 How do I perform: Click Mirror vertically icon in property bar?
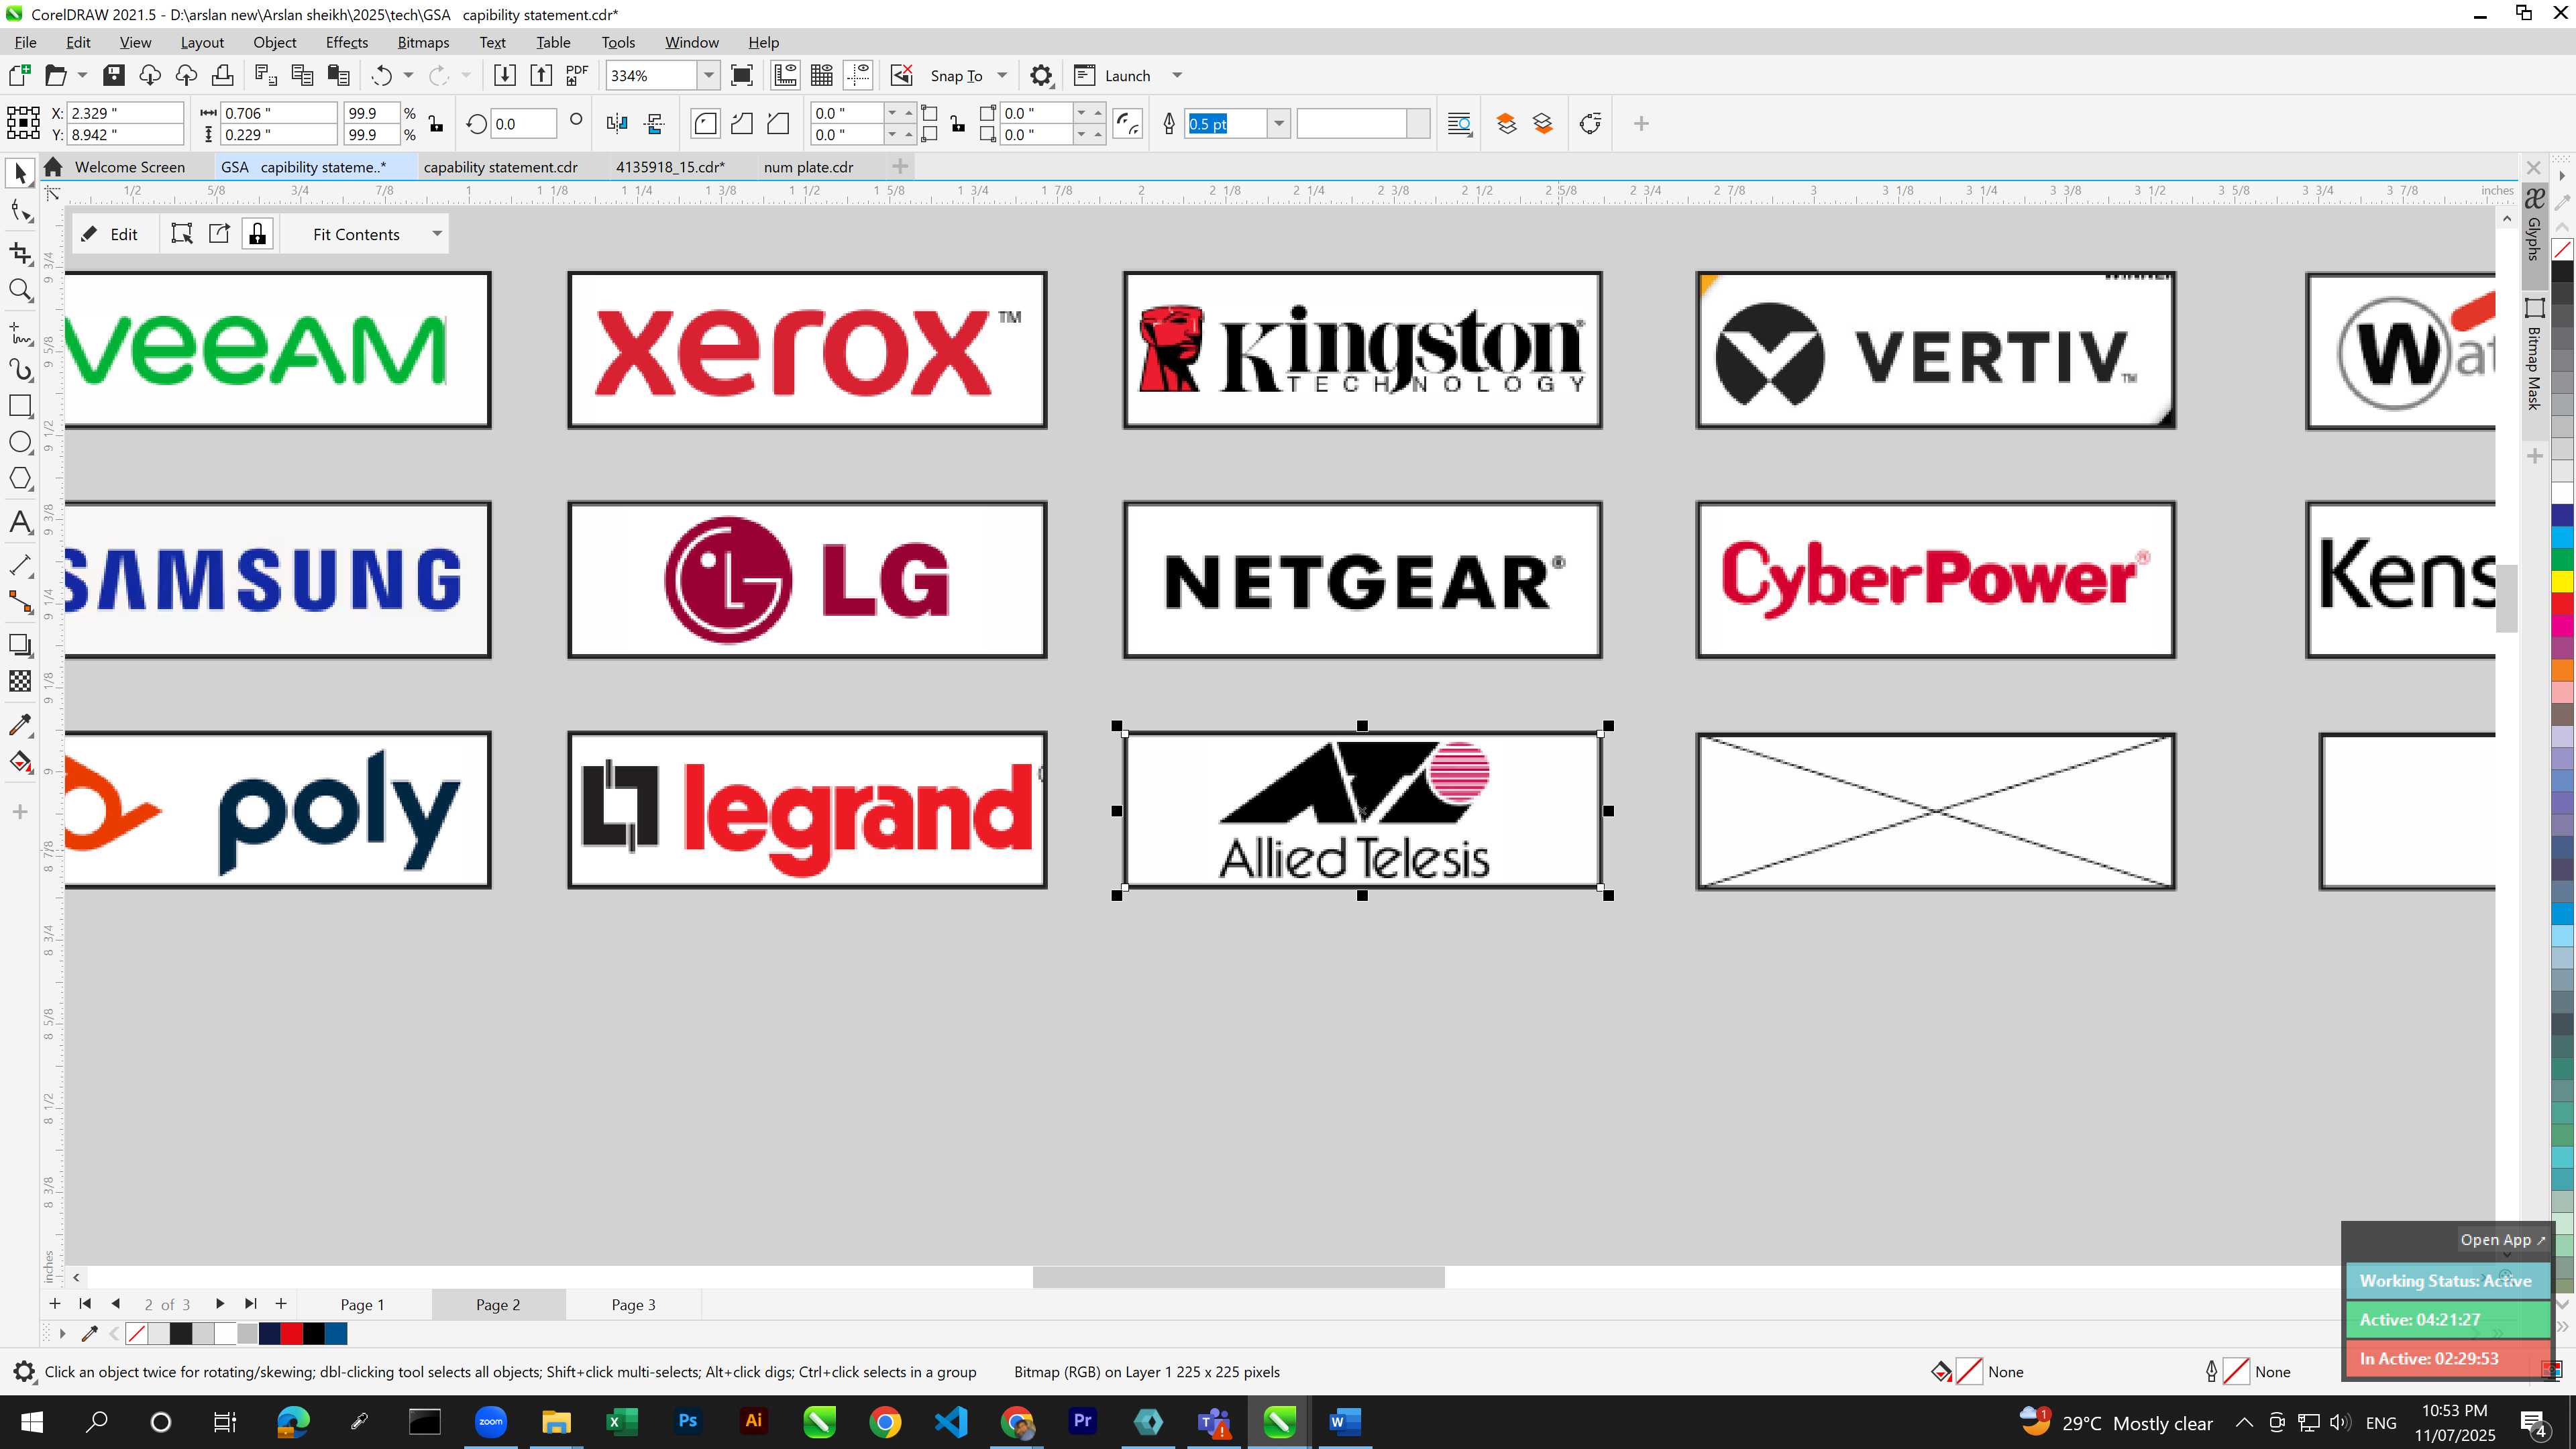655,124
